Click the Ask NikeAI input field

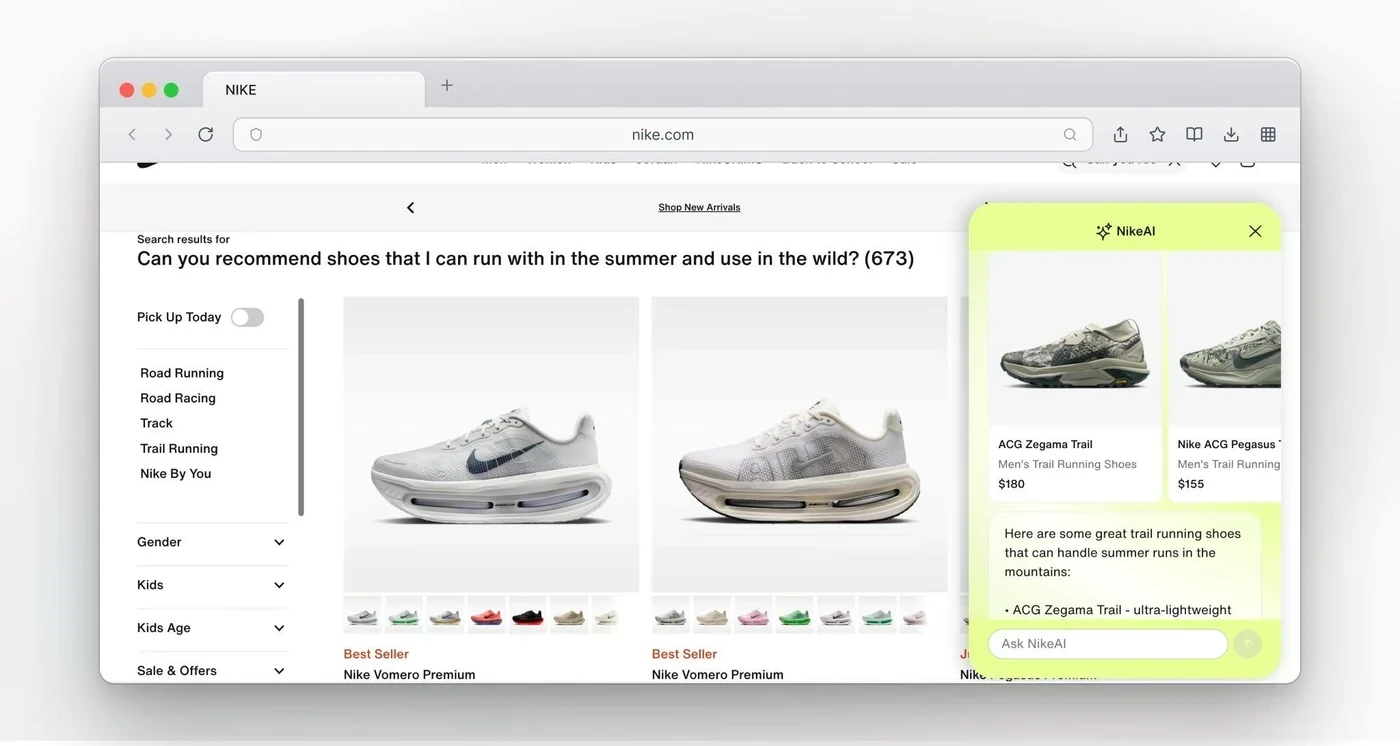[x=1107, y=644]
